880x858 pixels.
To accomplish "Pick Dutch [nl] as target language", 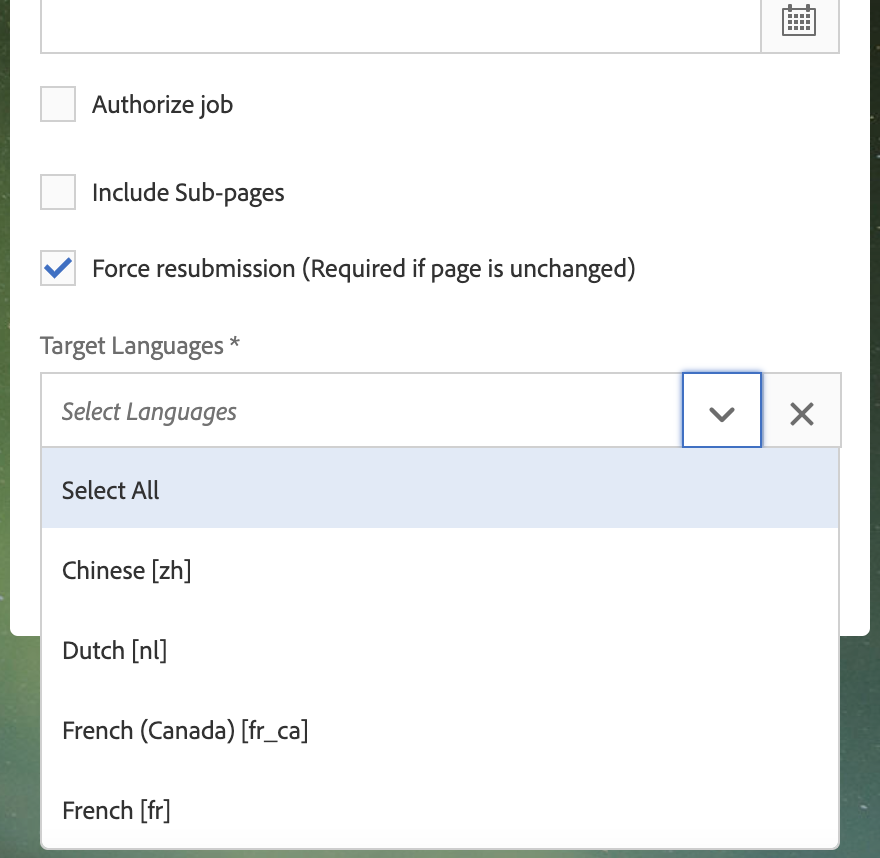I will point(114,650).
